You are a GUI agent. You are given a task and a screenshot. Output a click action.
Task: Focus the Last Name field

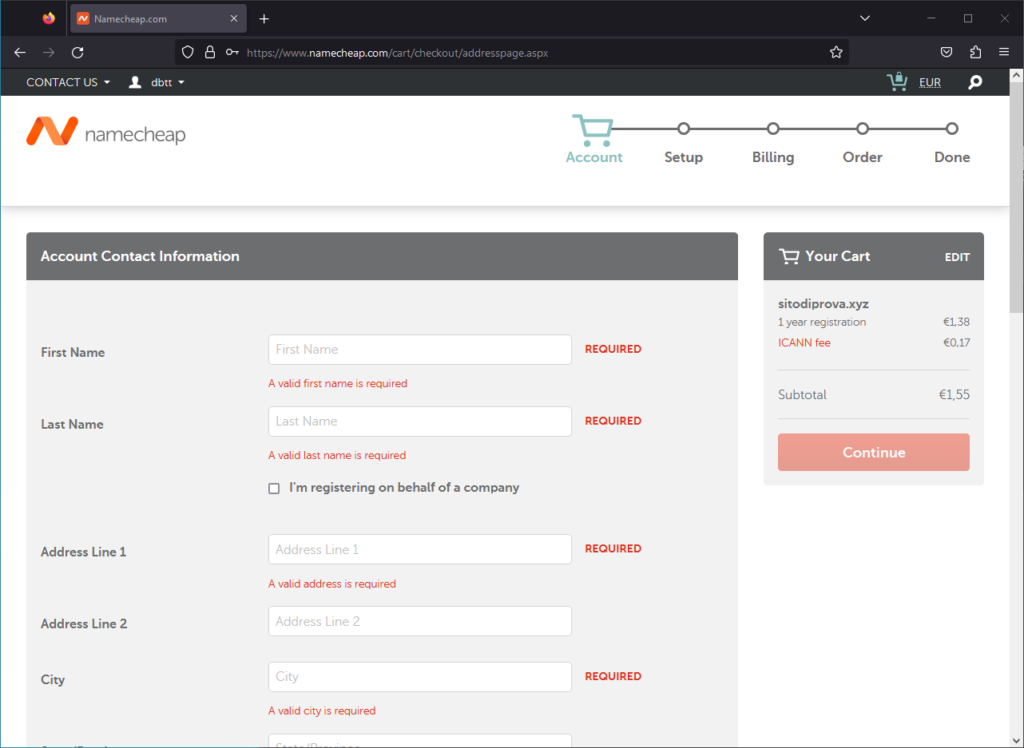(x=420, y=421)
